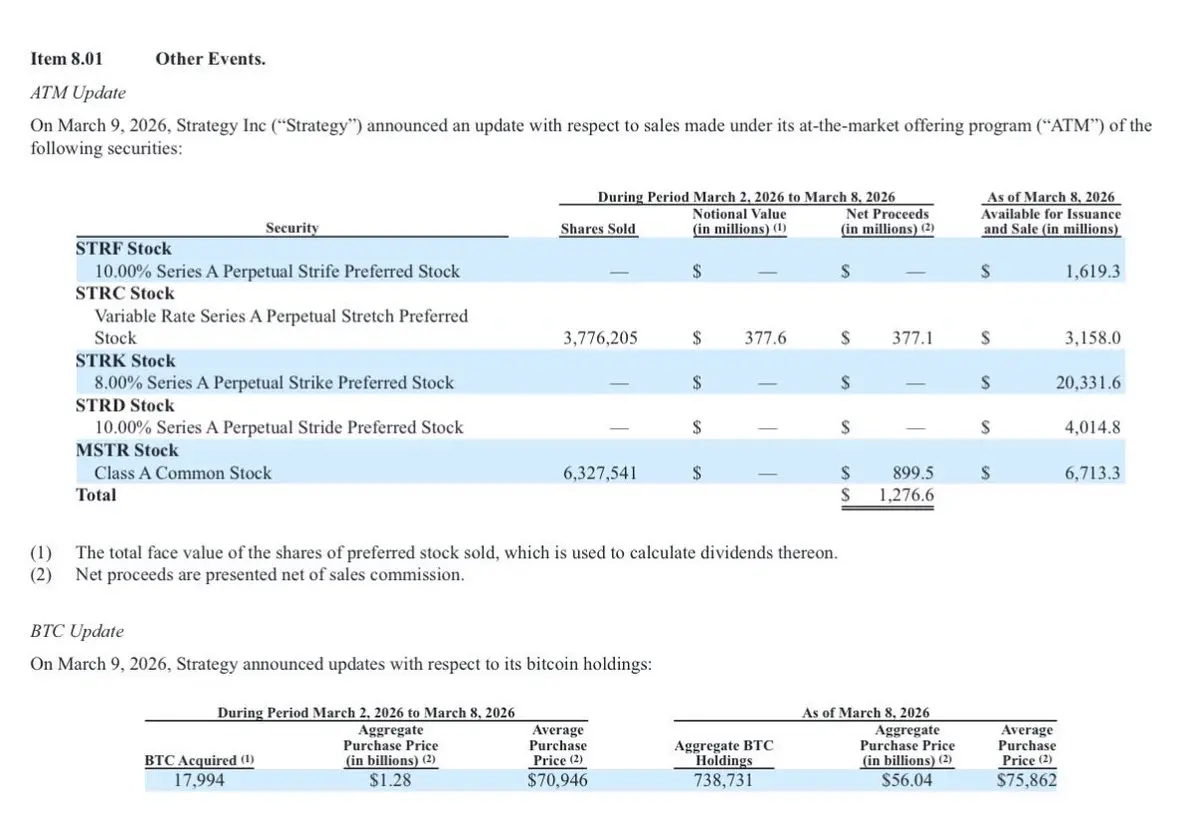Image resolution: width=1200 pixels, height=817 pixels.
Task: Select the net proceeds value 377.1
Action: [x=912, y=338]
